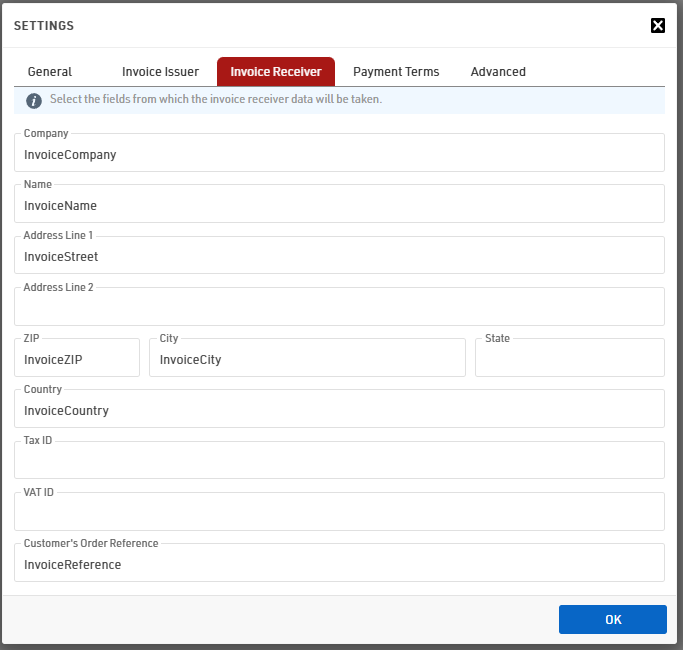Open the Advanced tab
The width and height of the screenshot is (683, 650).
[x=498, y=72]
